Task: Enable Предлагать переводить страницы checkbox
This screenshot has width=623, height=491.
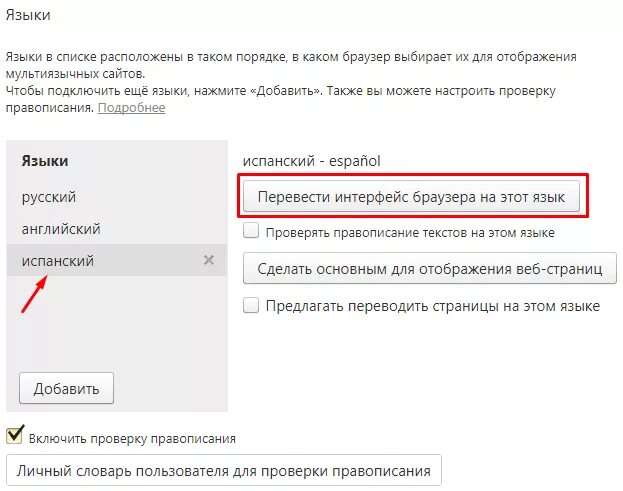Action: (x=251, y=305)
